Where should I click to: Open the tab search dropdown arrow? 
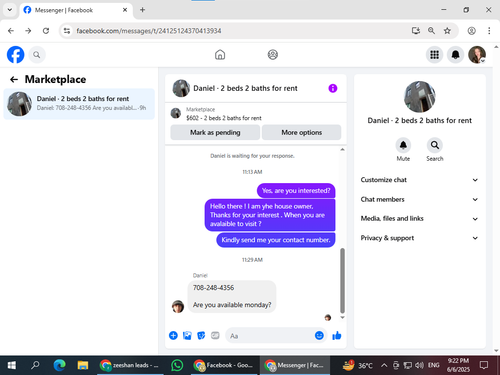point(10,10)
